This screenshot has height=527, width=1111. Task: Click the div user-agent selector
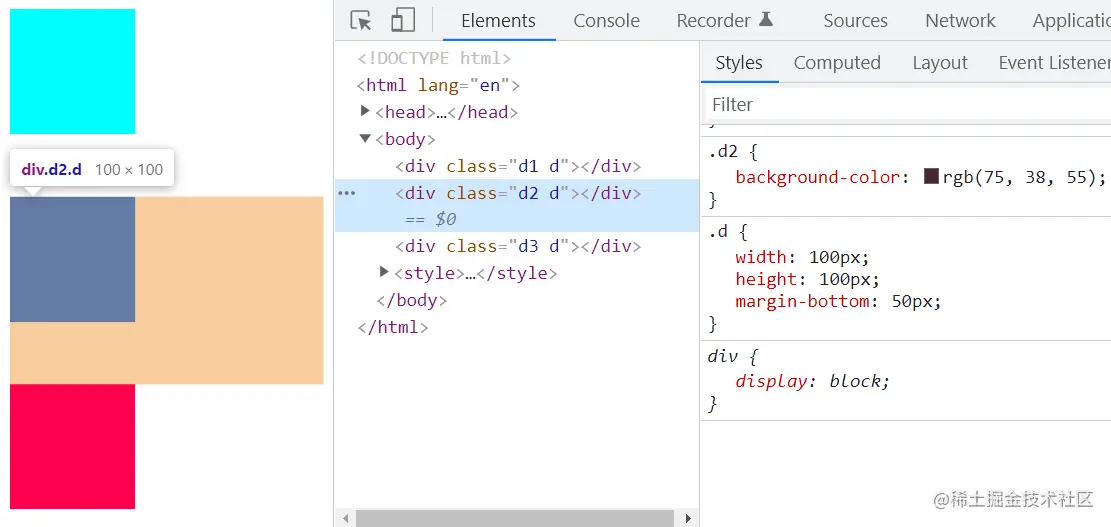(723, 356)
